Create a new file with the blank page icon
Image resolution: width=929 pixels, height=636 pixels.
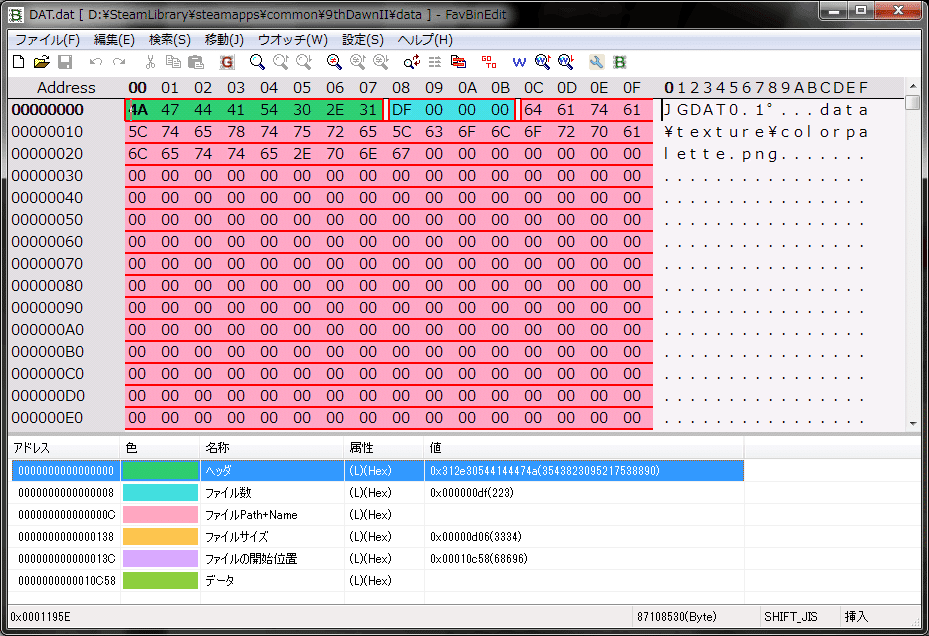18,62
